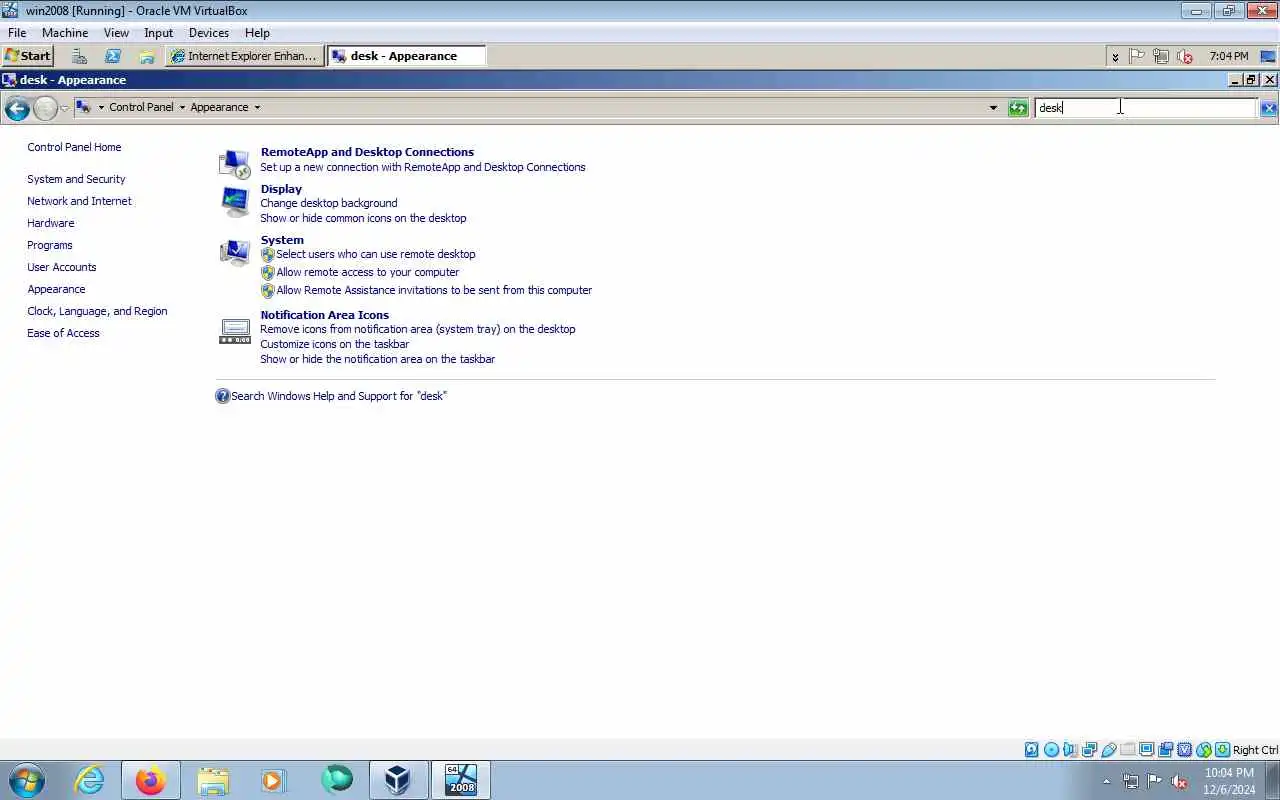Open the VirtualBox View menu

click(x=116, y=33)
